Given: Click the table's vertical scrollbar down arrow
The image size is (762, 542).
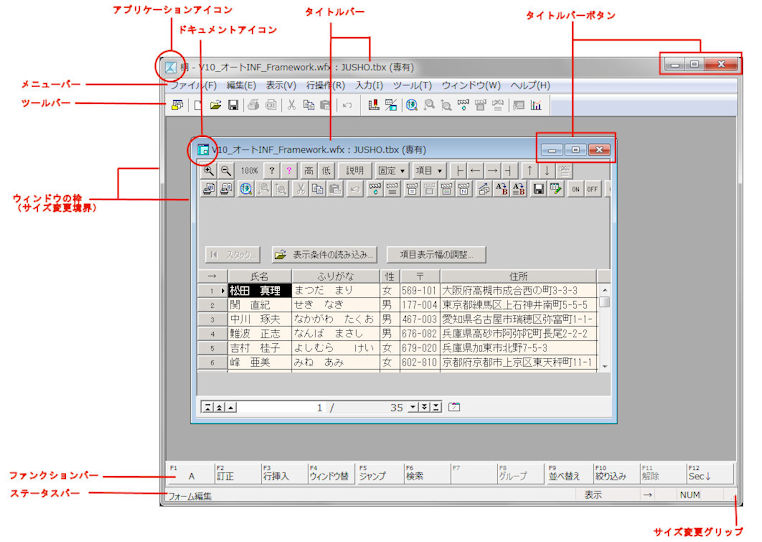Looking at the screenshot, I should point(604,366).
